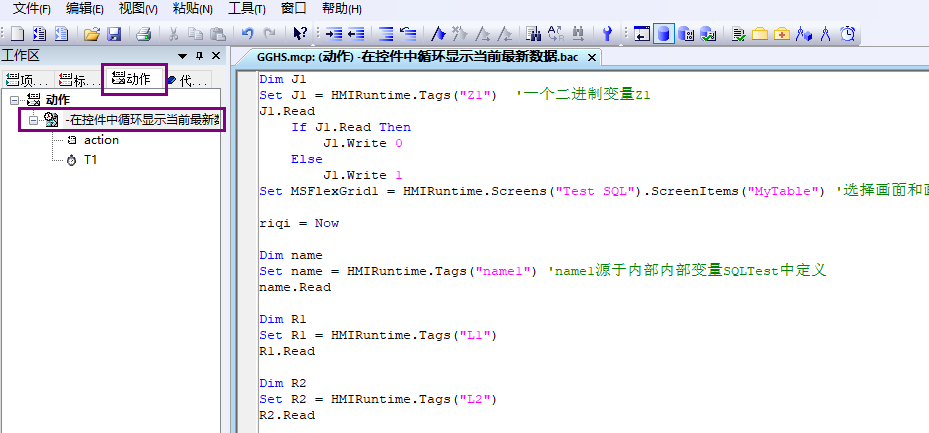Jump to the previous bookmark

coord(505,34)
